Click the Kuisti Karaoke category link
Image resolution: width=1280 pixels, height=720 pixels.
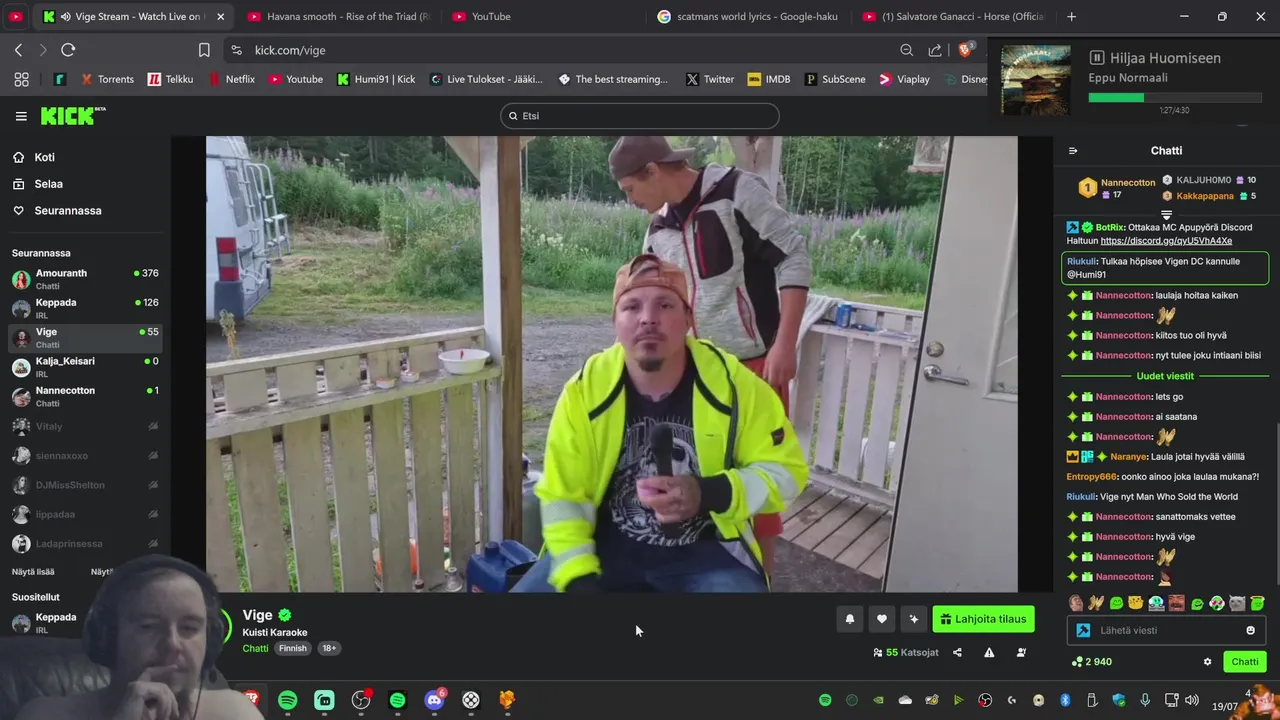pyautogui.click(x=275, y=632)
